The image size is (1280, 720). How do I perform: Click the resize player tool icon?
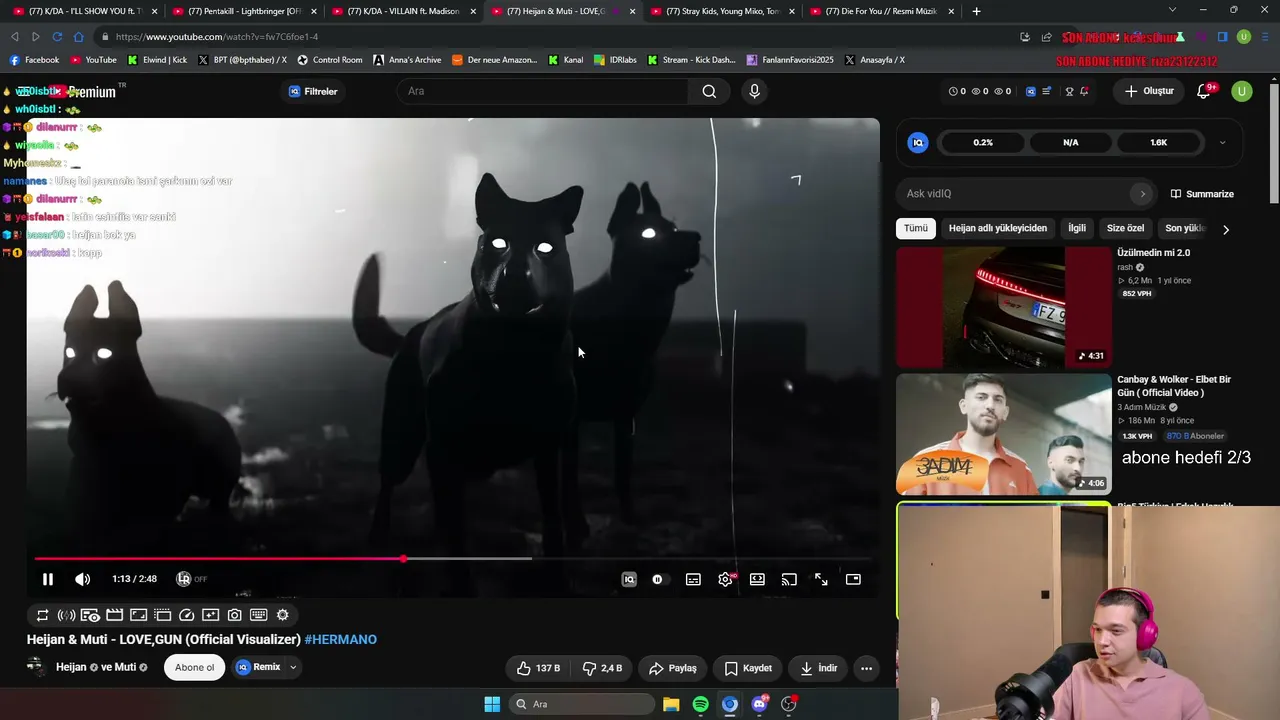[x=138, y=615]
